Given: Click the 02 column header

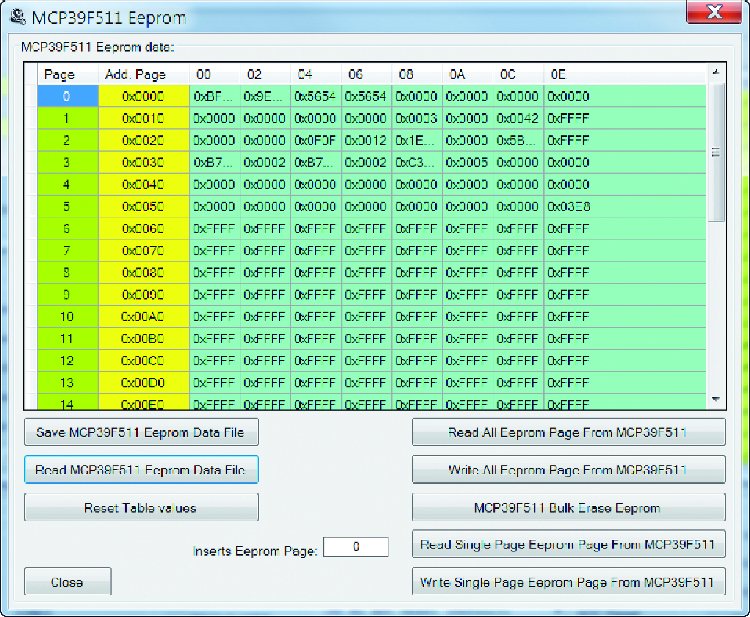Looking at the screenshot, I should click(265, 74).
